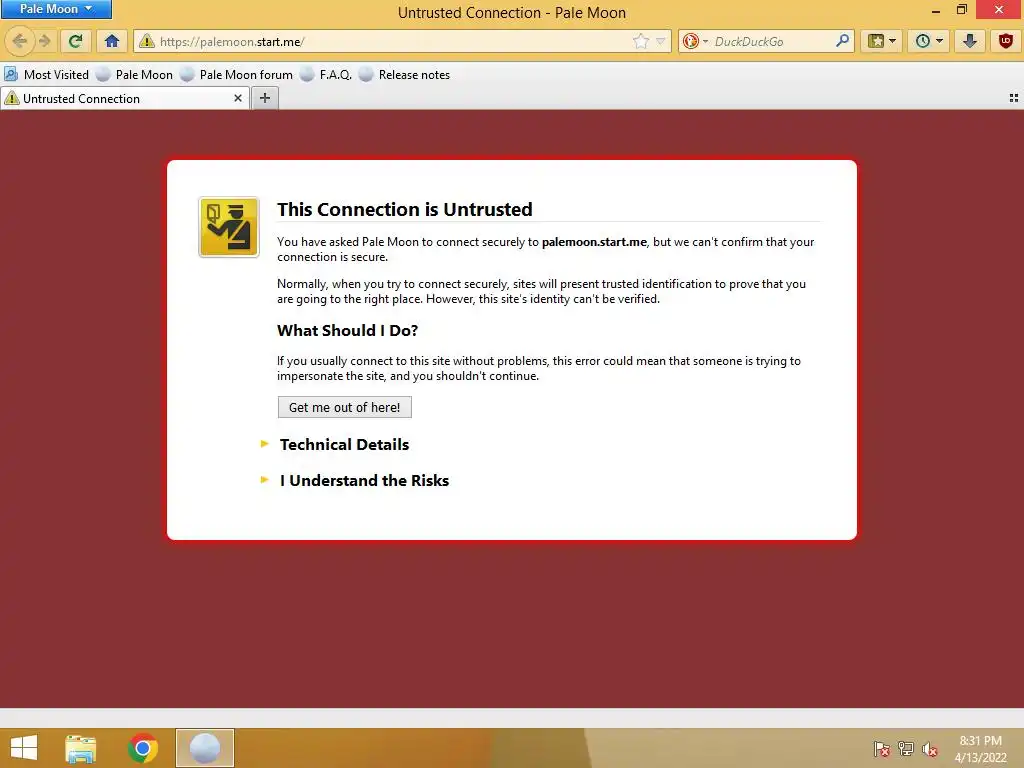Go back with the Back arrow button
The image size is (1024, 768).
point(20,41)
